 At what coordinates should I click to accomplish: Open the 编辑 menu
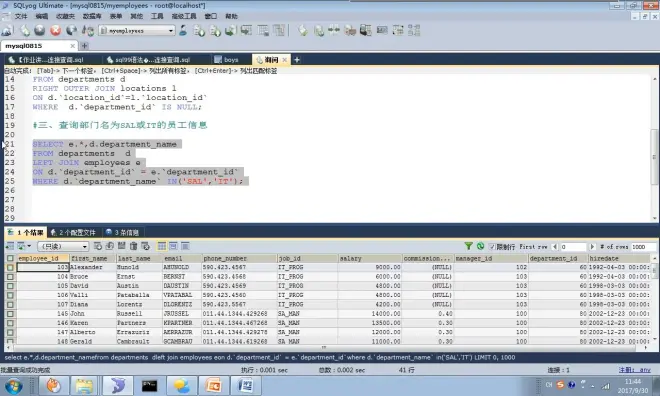pyautogui.click(x=42, y=16)
